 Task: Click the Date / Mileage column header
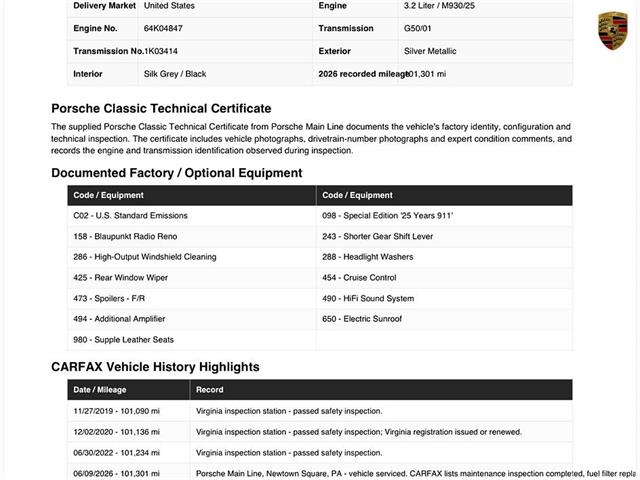pos(100,390)
